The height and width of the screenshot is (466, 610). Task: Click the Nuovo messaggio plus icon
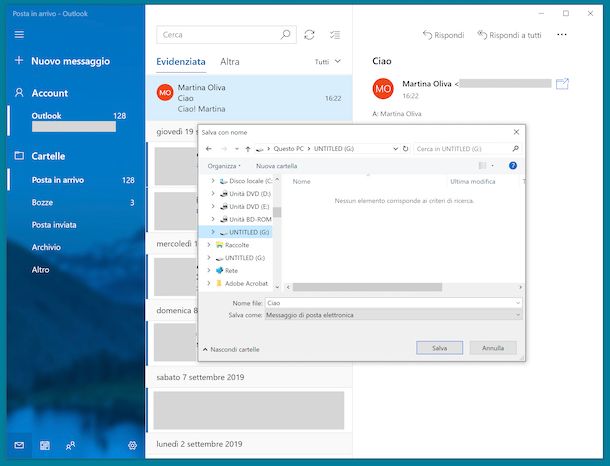pyautogui.click(x=18, y=60)
